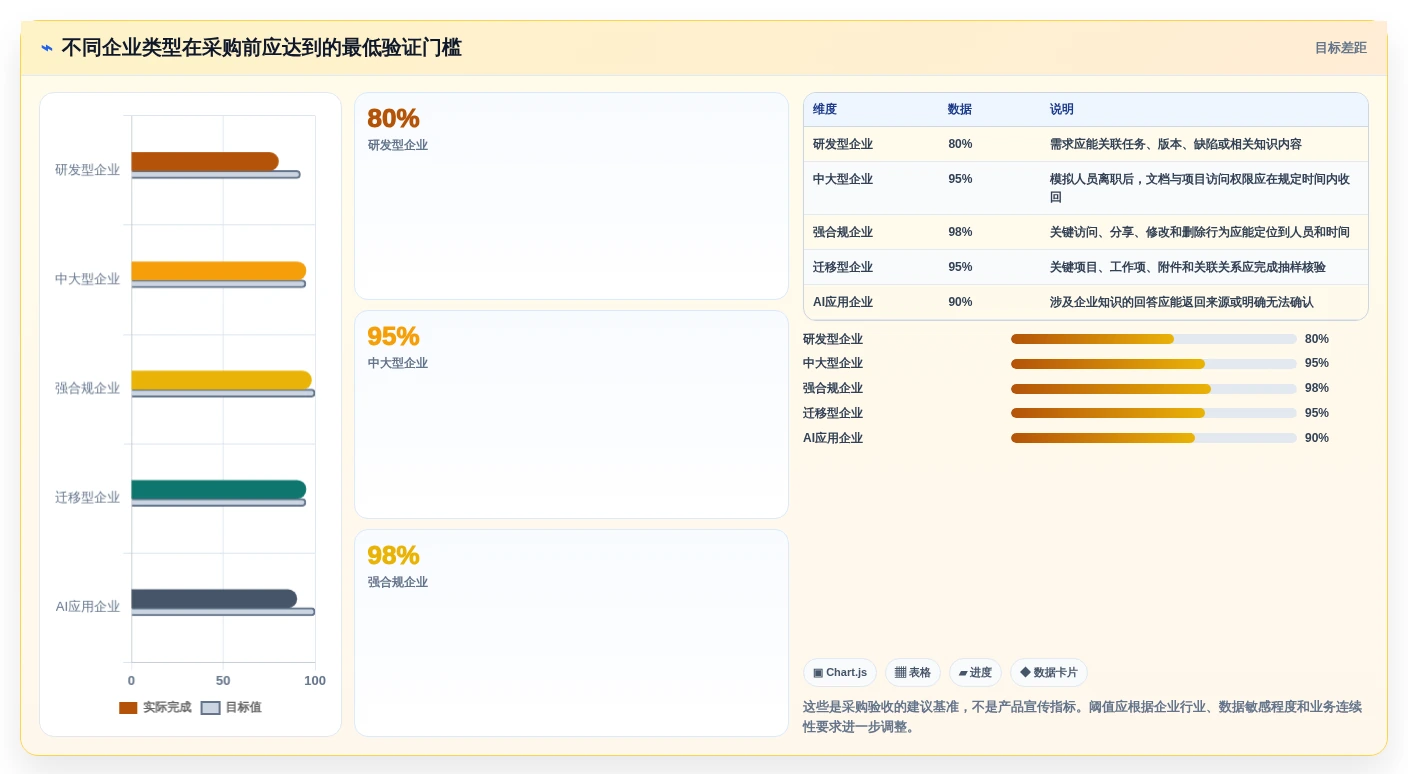Click the footnote text about 采购验收的建议基准
This screenshot has width=1408, height=774.
click(x=1083, y=717)
